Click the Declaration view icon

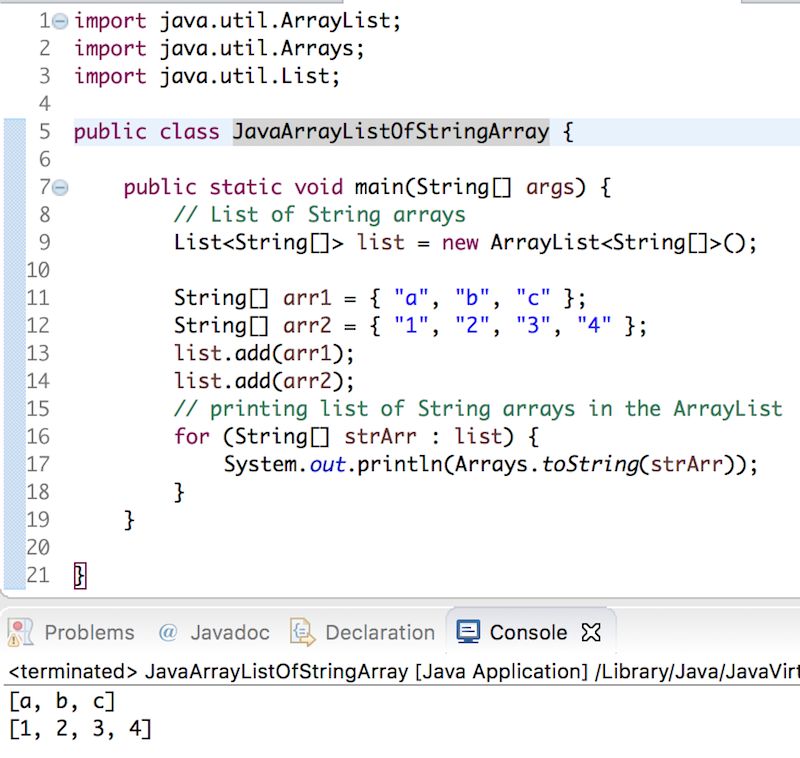pyautogui.click(x=301, y=632)
